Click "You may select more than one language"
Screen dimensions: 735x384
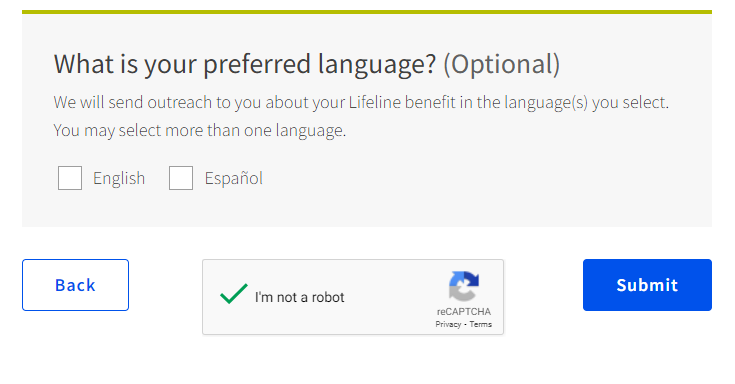(200, 130)
